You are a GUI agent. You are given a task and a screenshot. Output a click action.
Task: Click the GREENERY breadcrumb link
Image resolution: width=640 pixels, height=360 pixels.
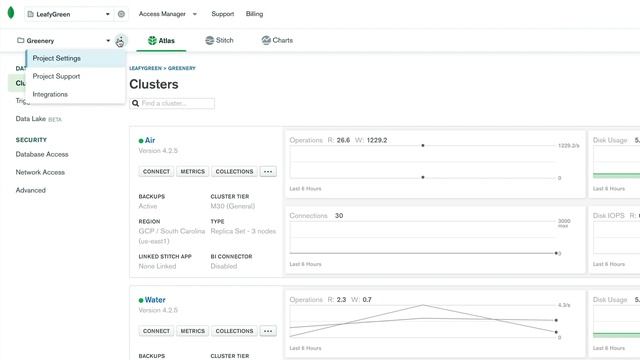coord(182,68)
